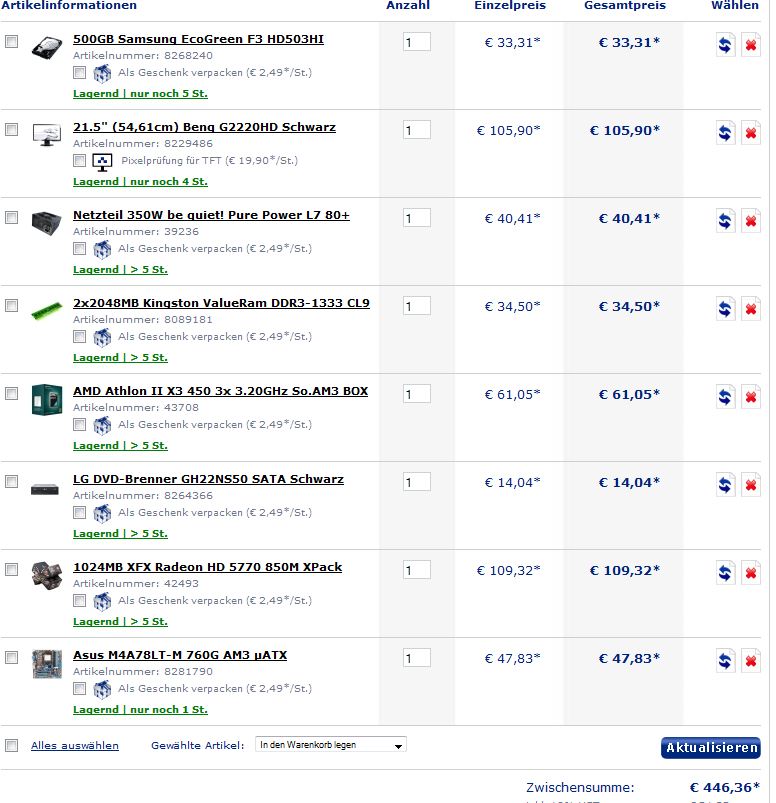Enable Pixelprüfung für TFT option
This screenshot has height=803, width=776.
click(80, 161)
